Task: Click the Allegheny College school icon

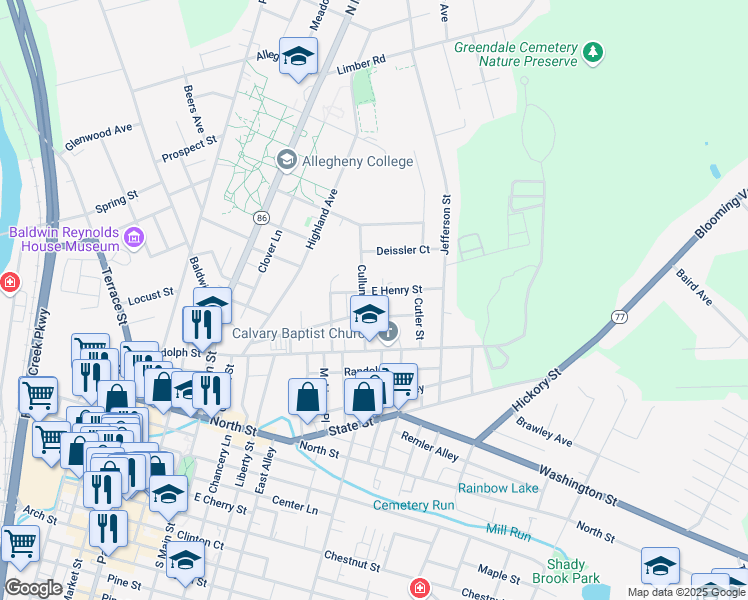Action: coord(287,160)
